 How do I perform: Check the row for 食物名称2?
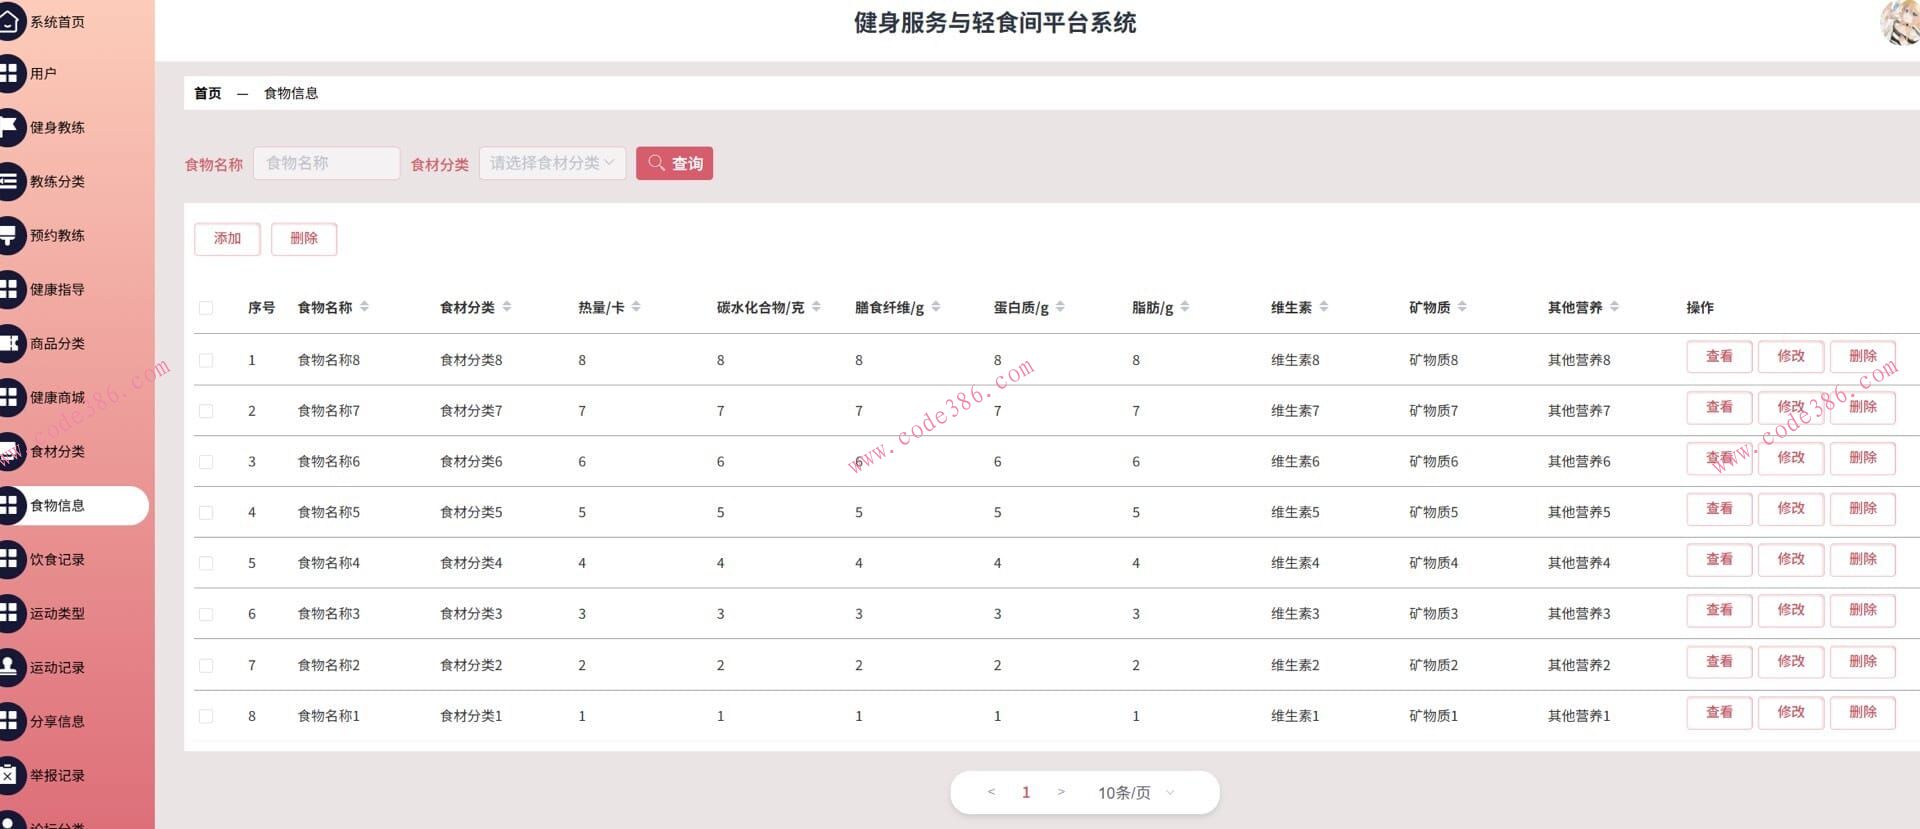(206, 665)
